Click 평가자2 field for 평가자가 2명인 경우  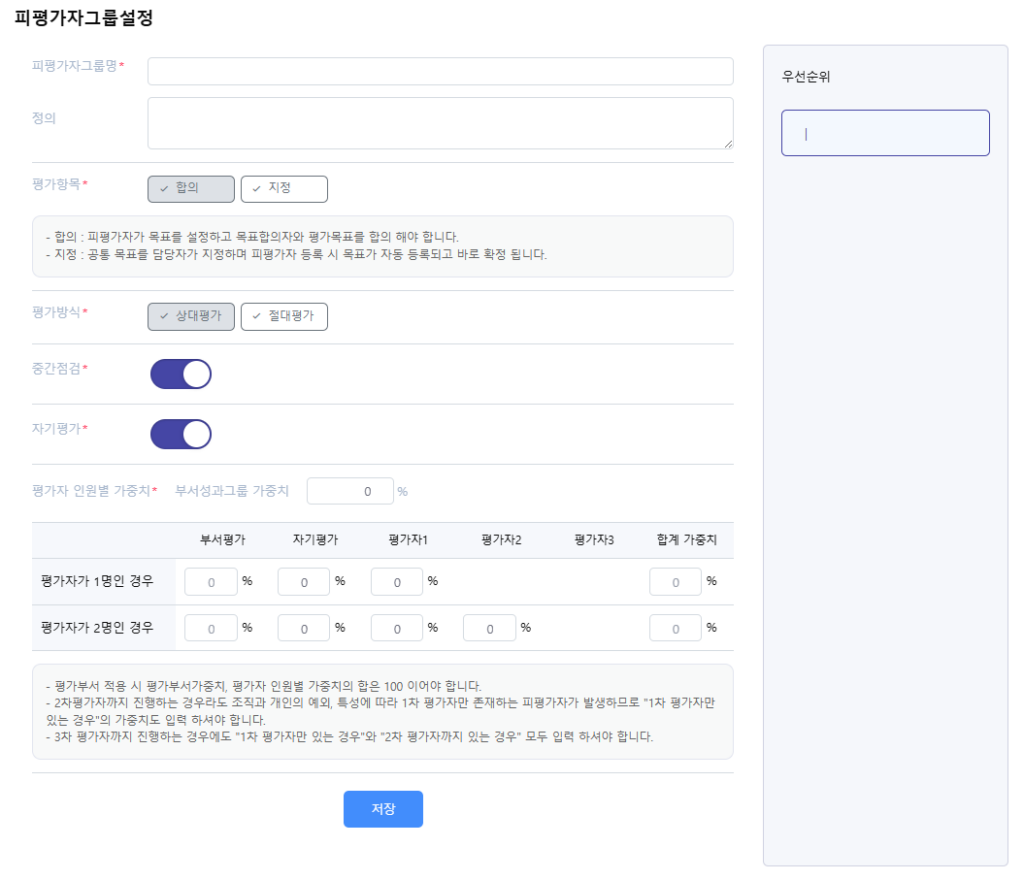489,629
